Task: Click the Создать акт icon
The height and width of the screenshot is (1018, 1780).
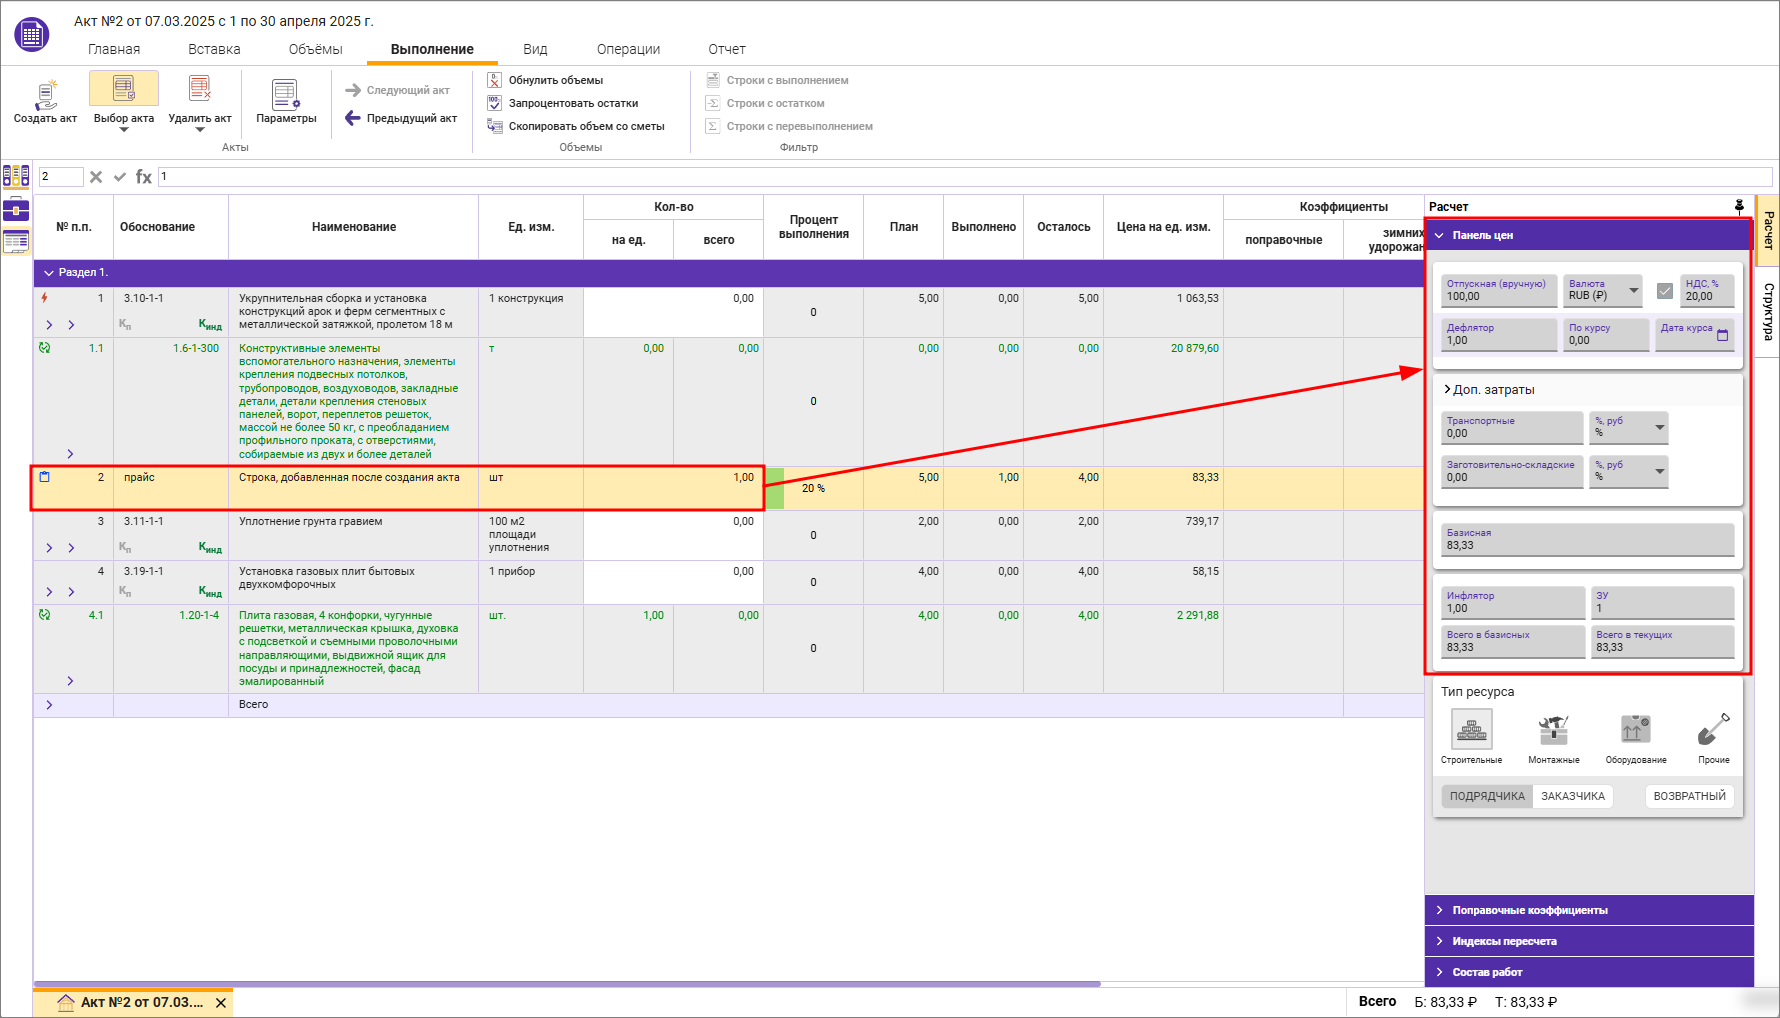Action: (45, 96)
